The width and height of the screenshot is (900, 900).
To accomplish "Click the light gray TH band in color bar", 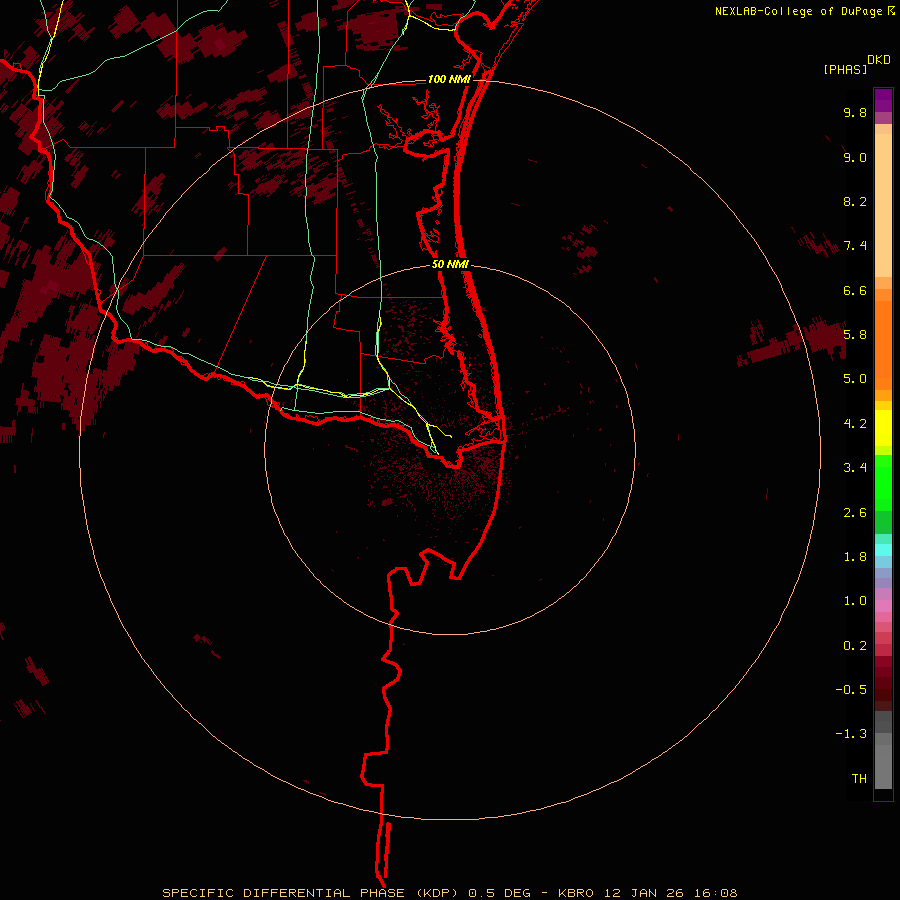I will (883, 767).
